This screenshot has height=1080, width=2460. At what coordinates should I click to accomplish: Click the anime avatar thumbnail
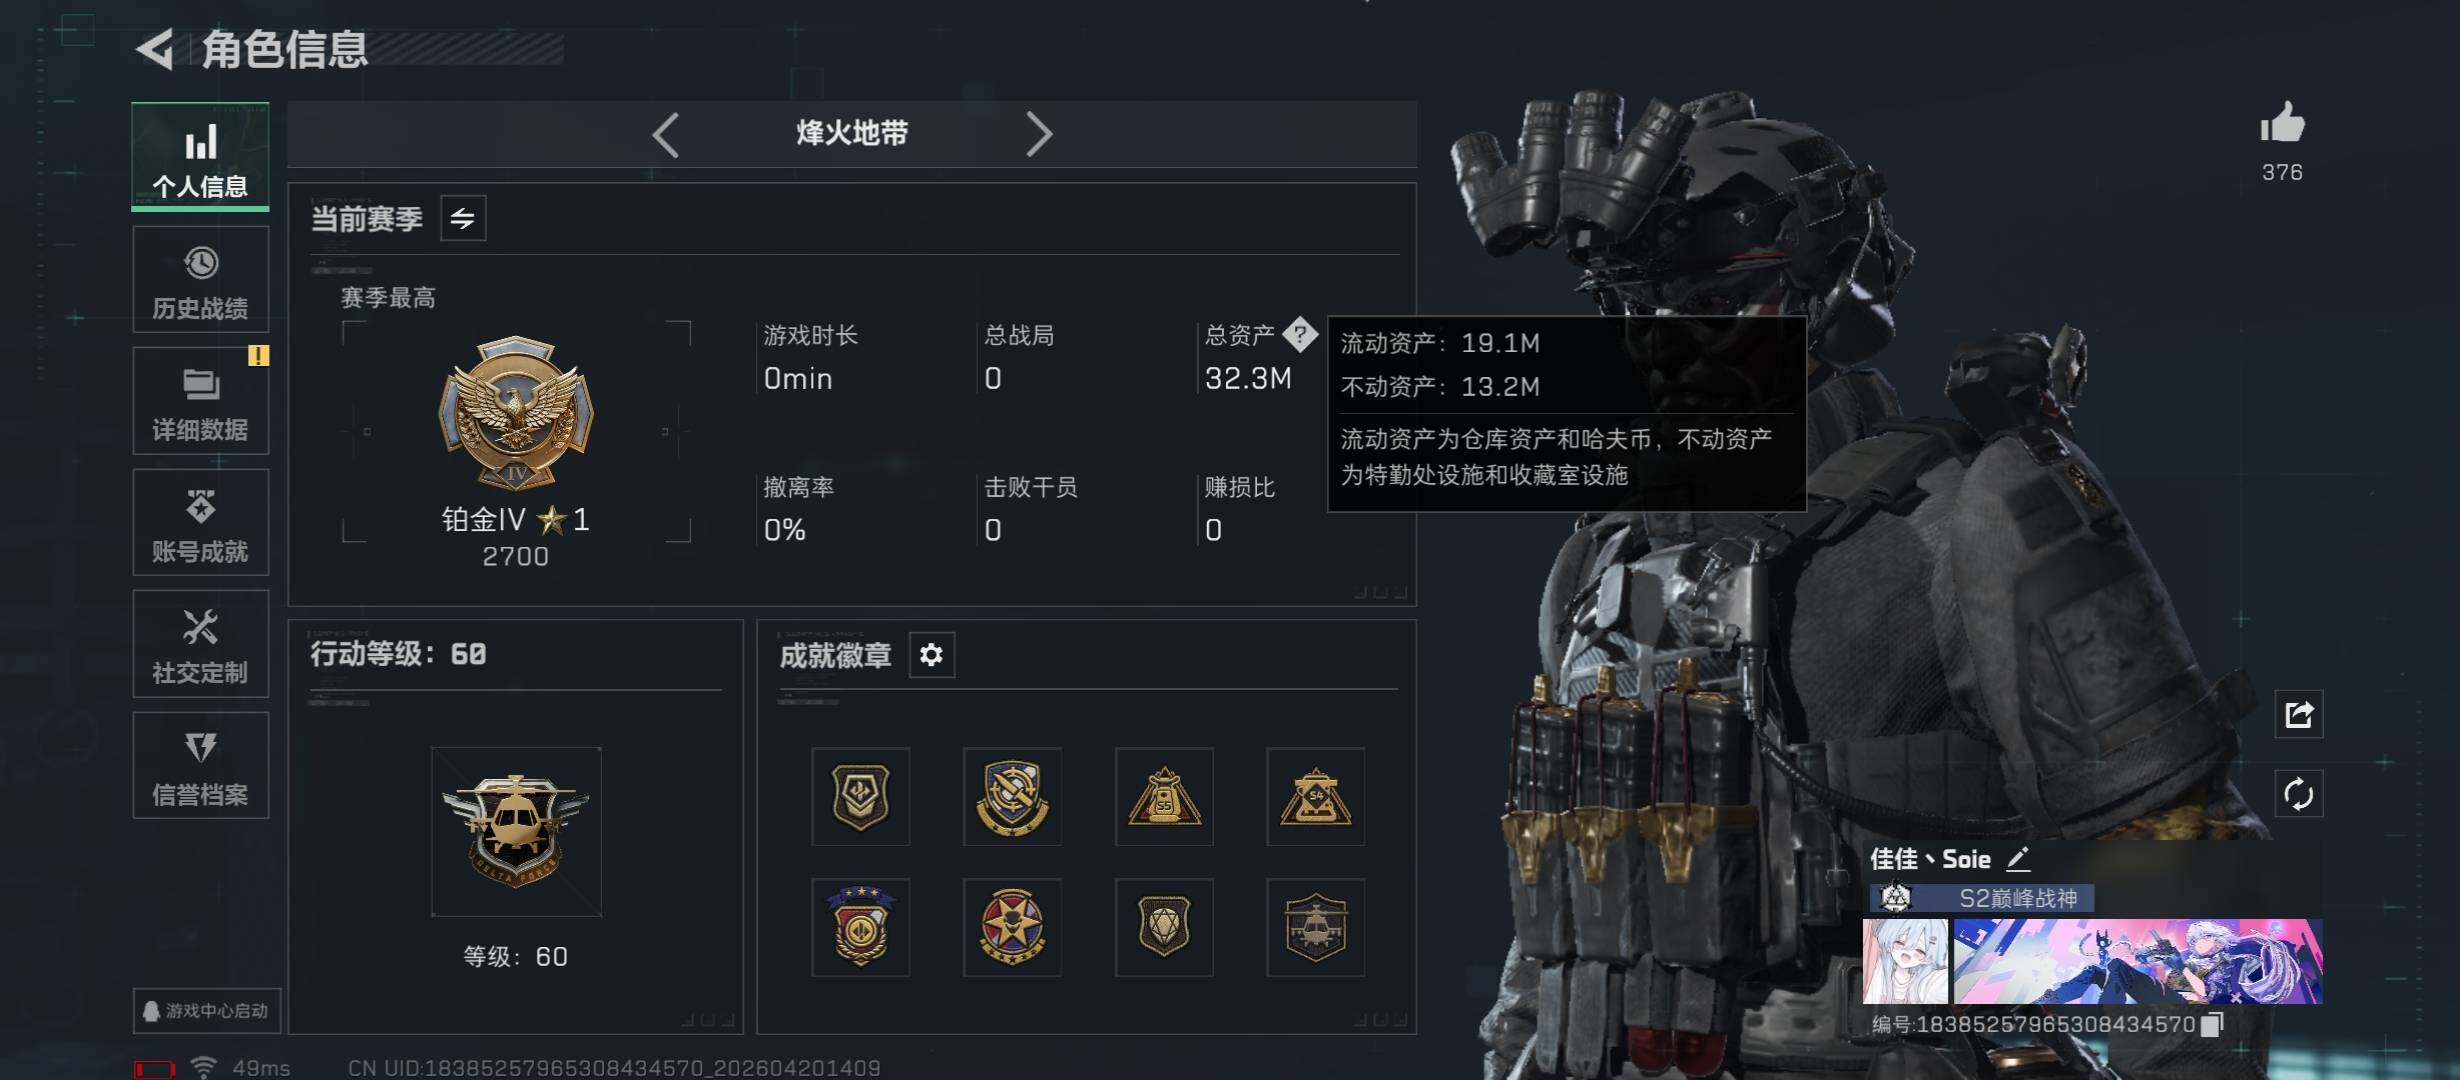coord(1905,961)
